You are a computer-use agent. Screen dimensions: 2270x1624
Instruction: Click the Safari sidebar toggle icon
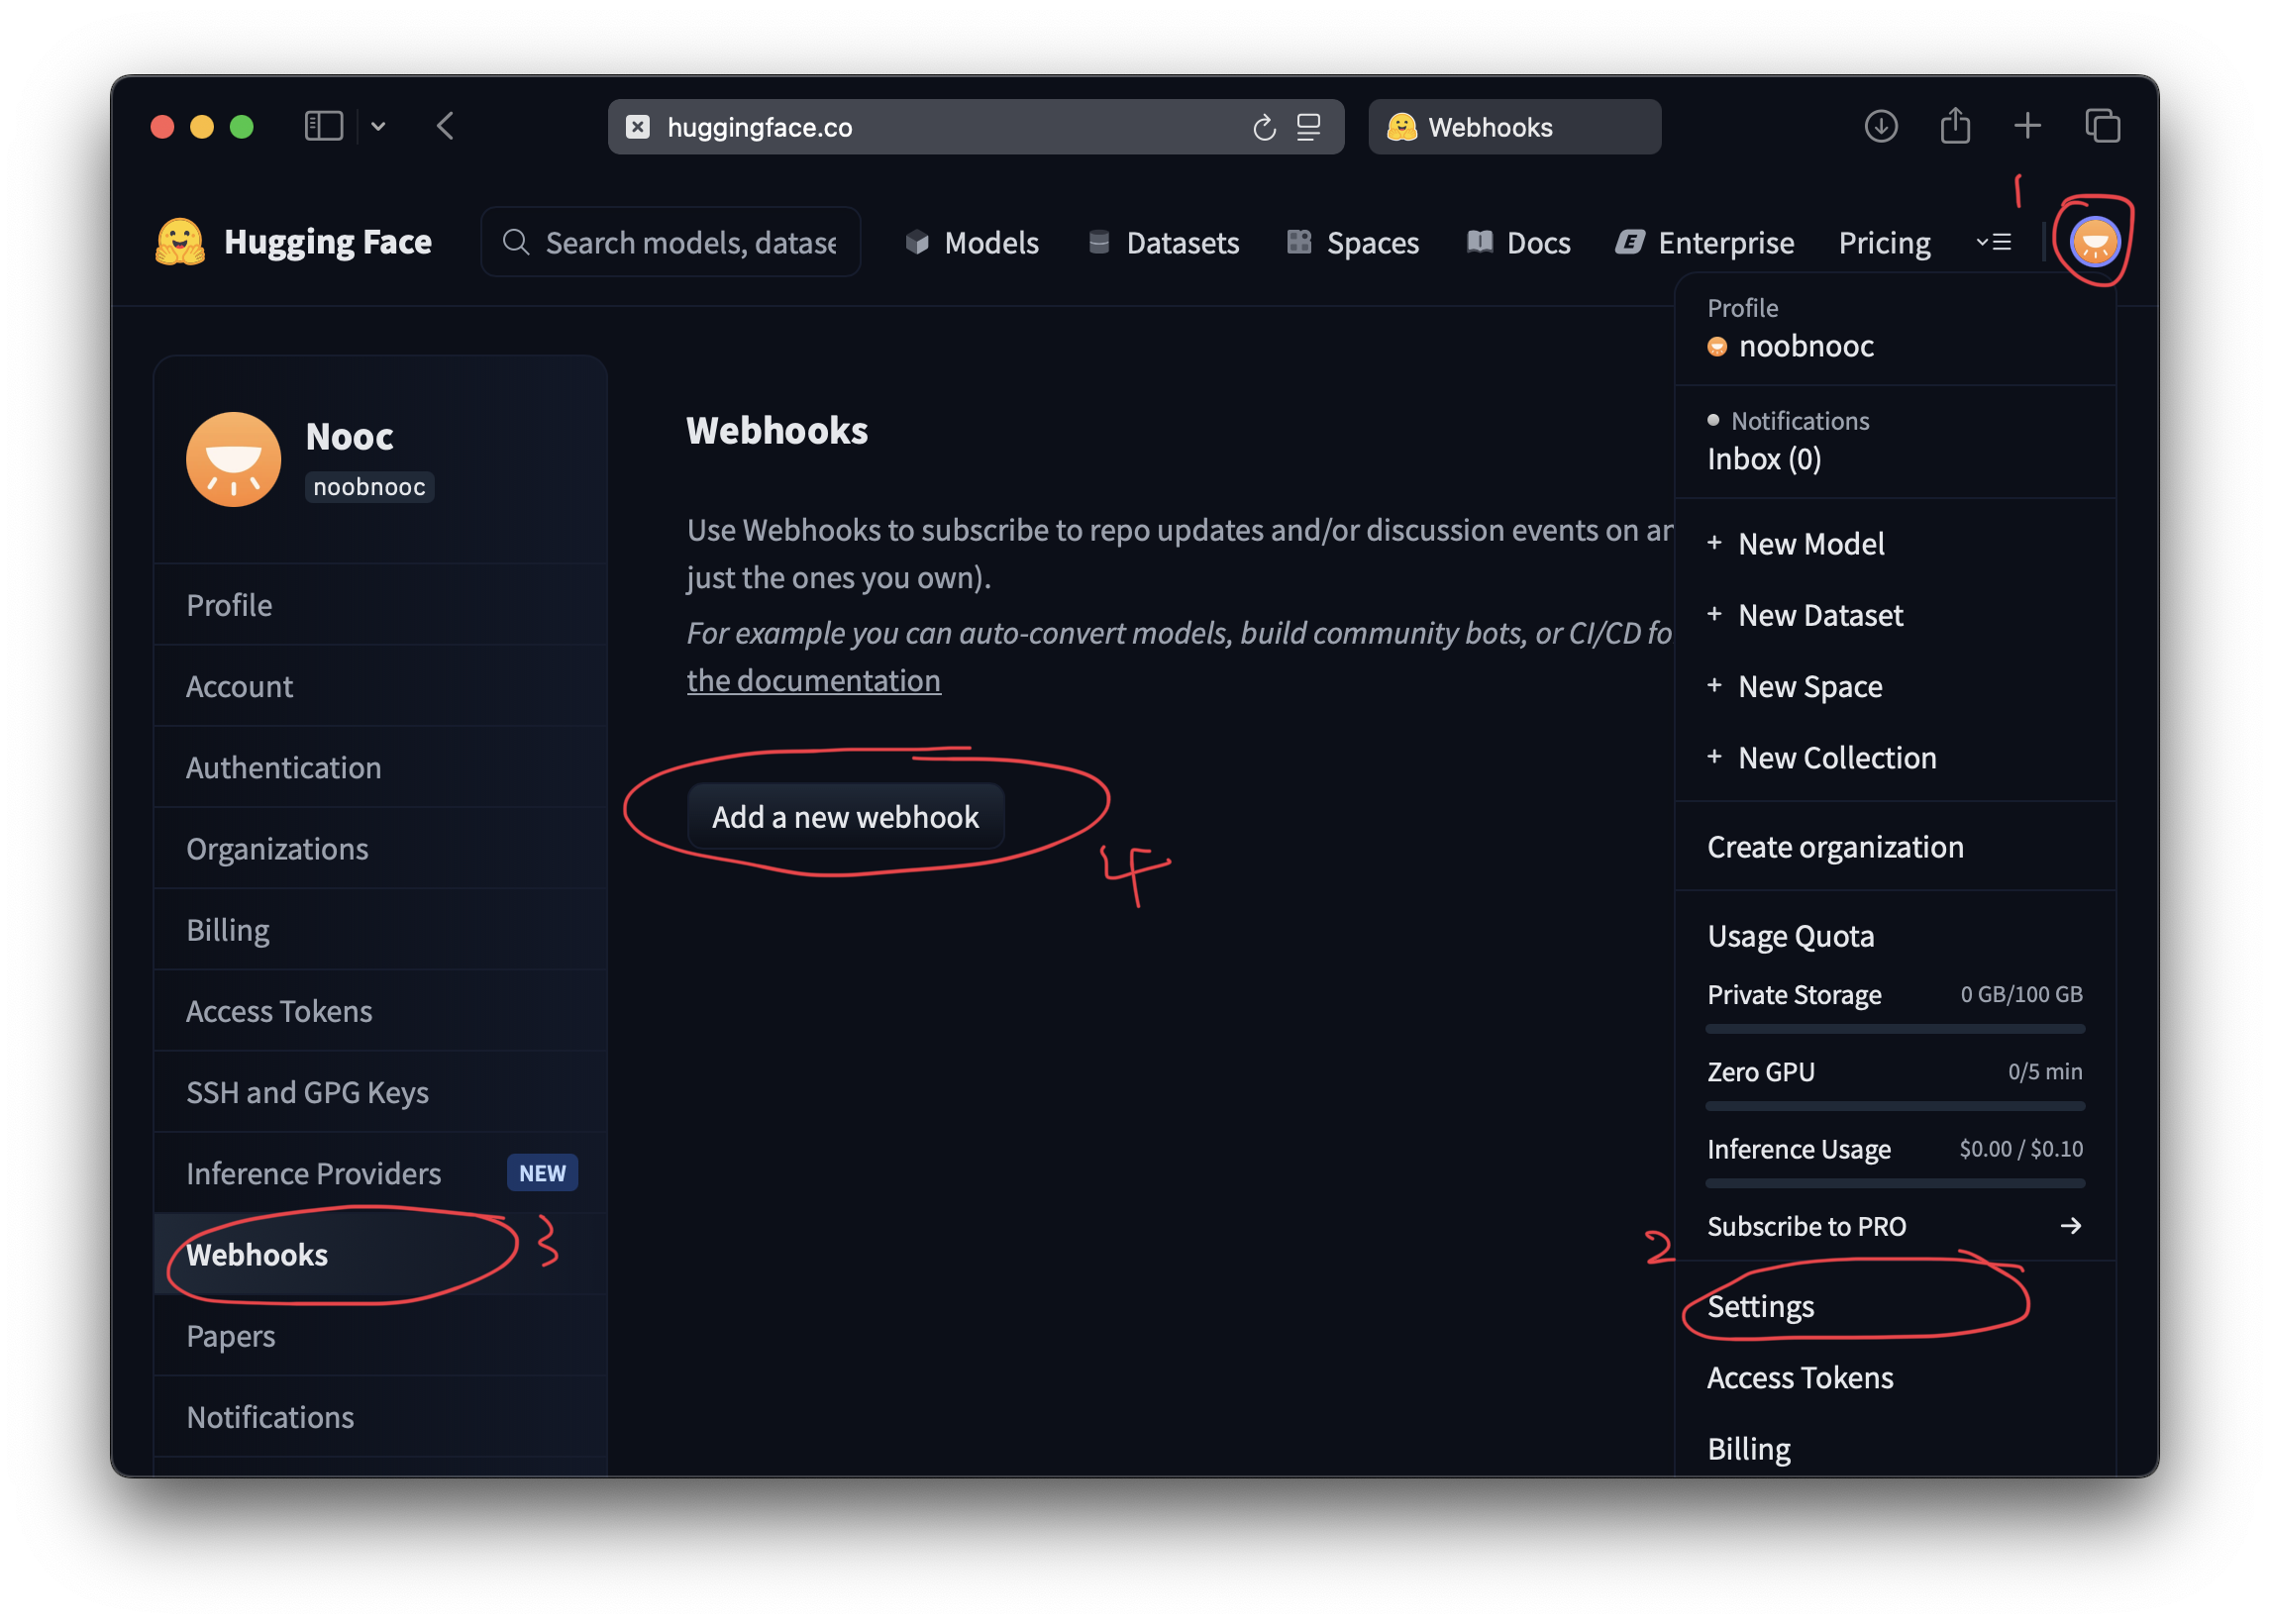pos(324,126)
